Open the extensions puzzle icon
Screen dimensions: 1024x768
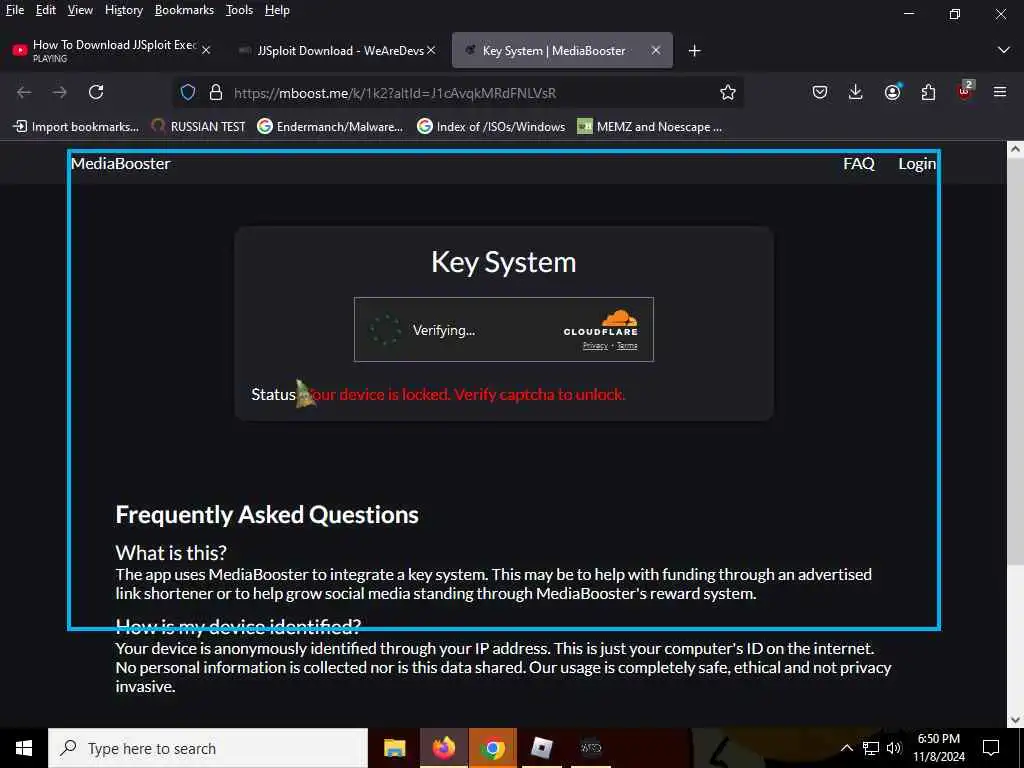point(928,92)
